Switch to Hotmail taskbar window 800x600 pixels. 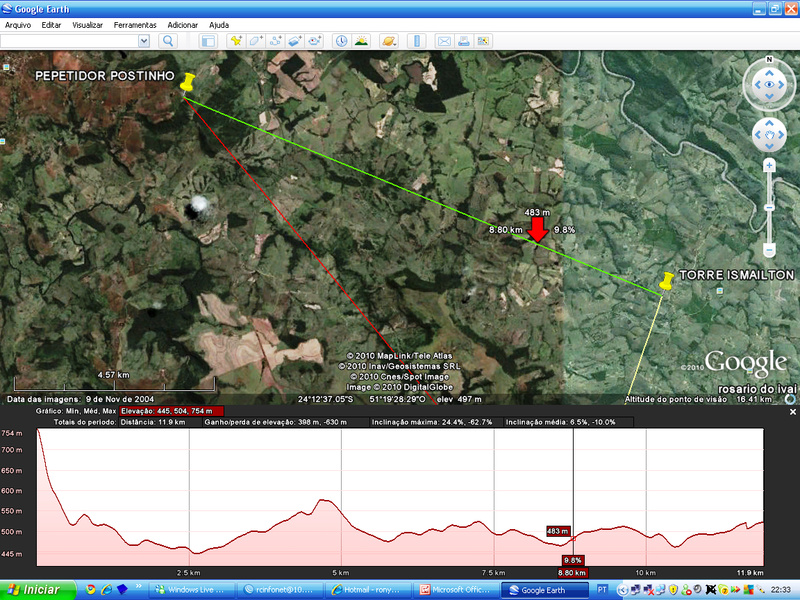point(369,590)
